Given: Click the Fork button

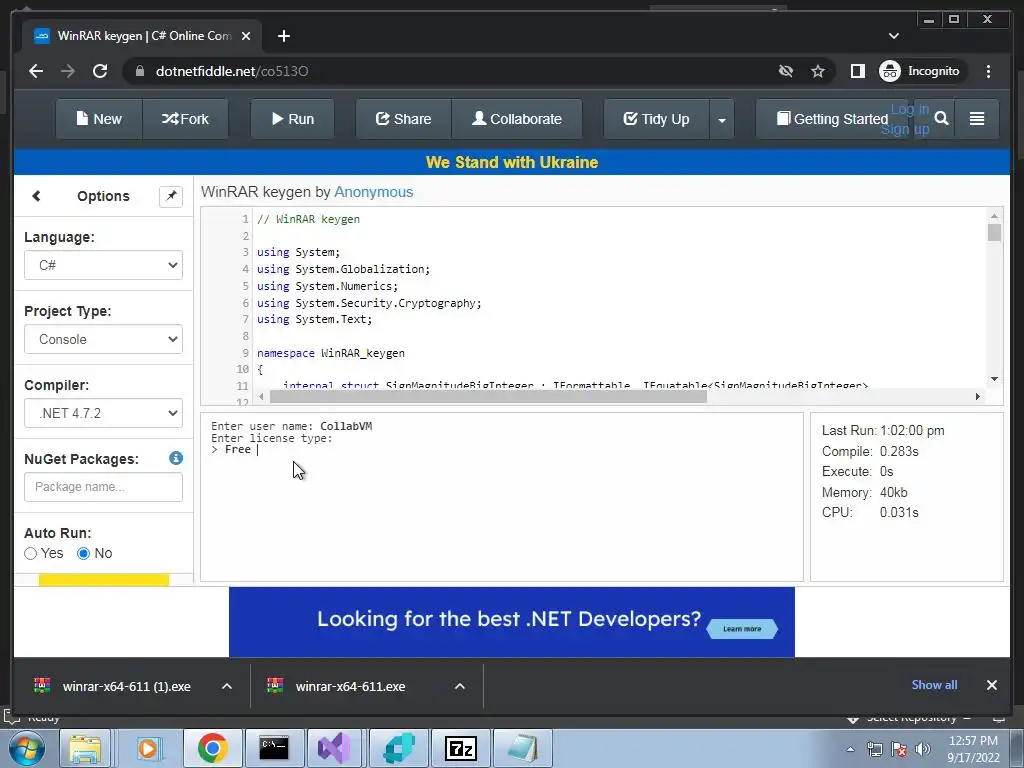Looking at the screenshot, I should point(185,119).
